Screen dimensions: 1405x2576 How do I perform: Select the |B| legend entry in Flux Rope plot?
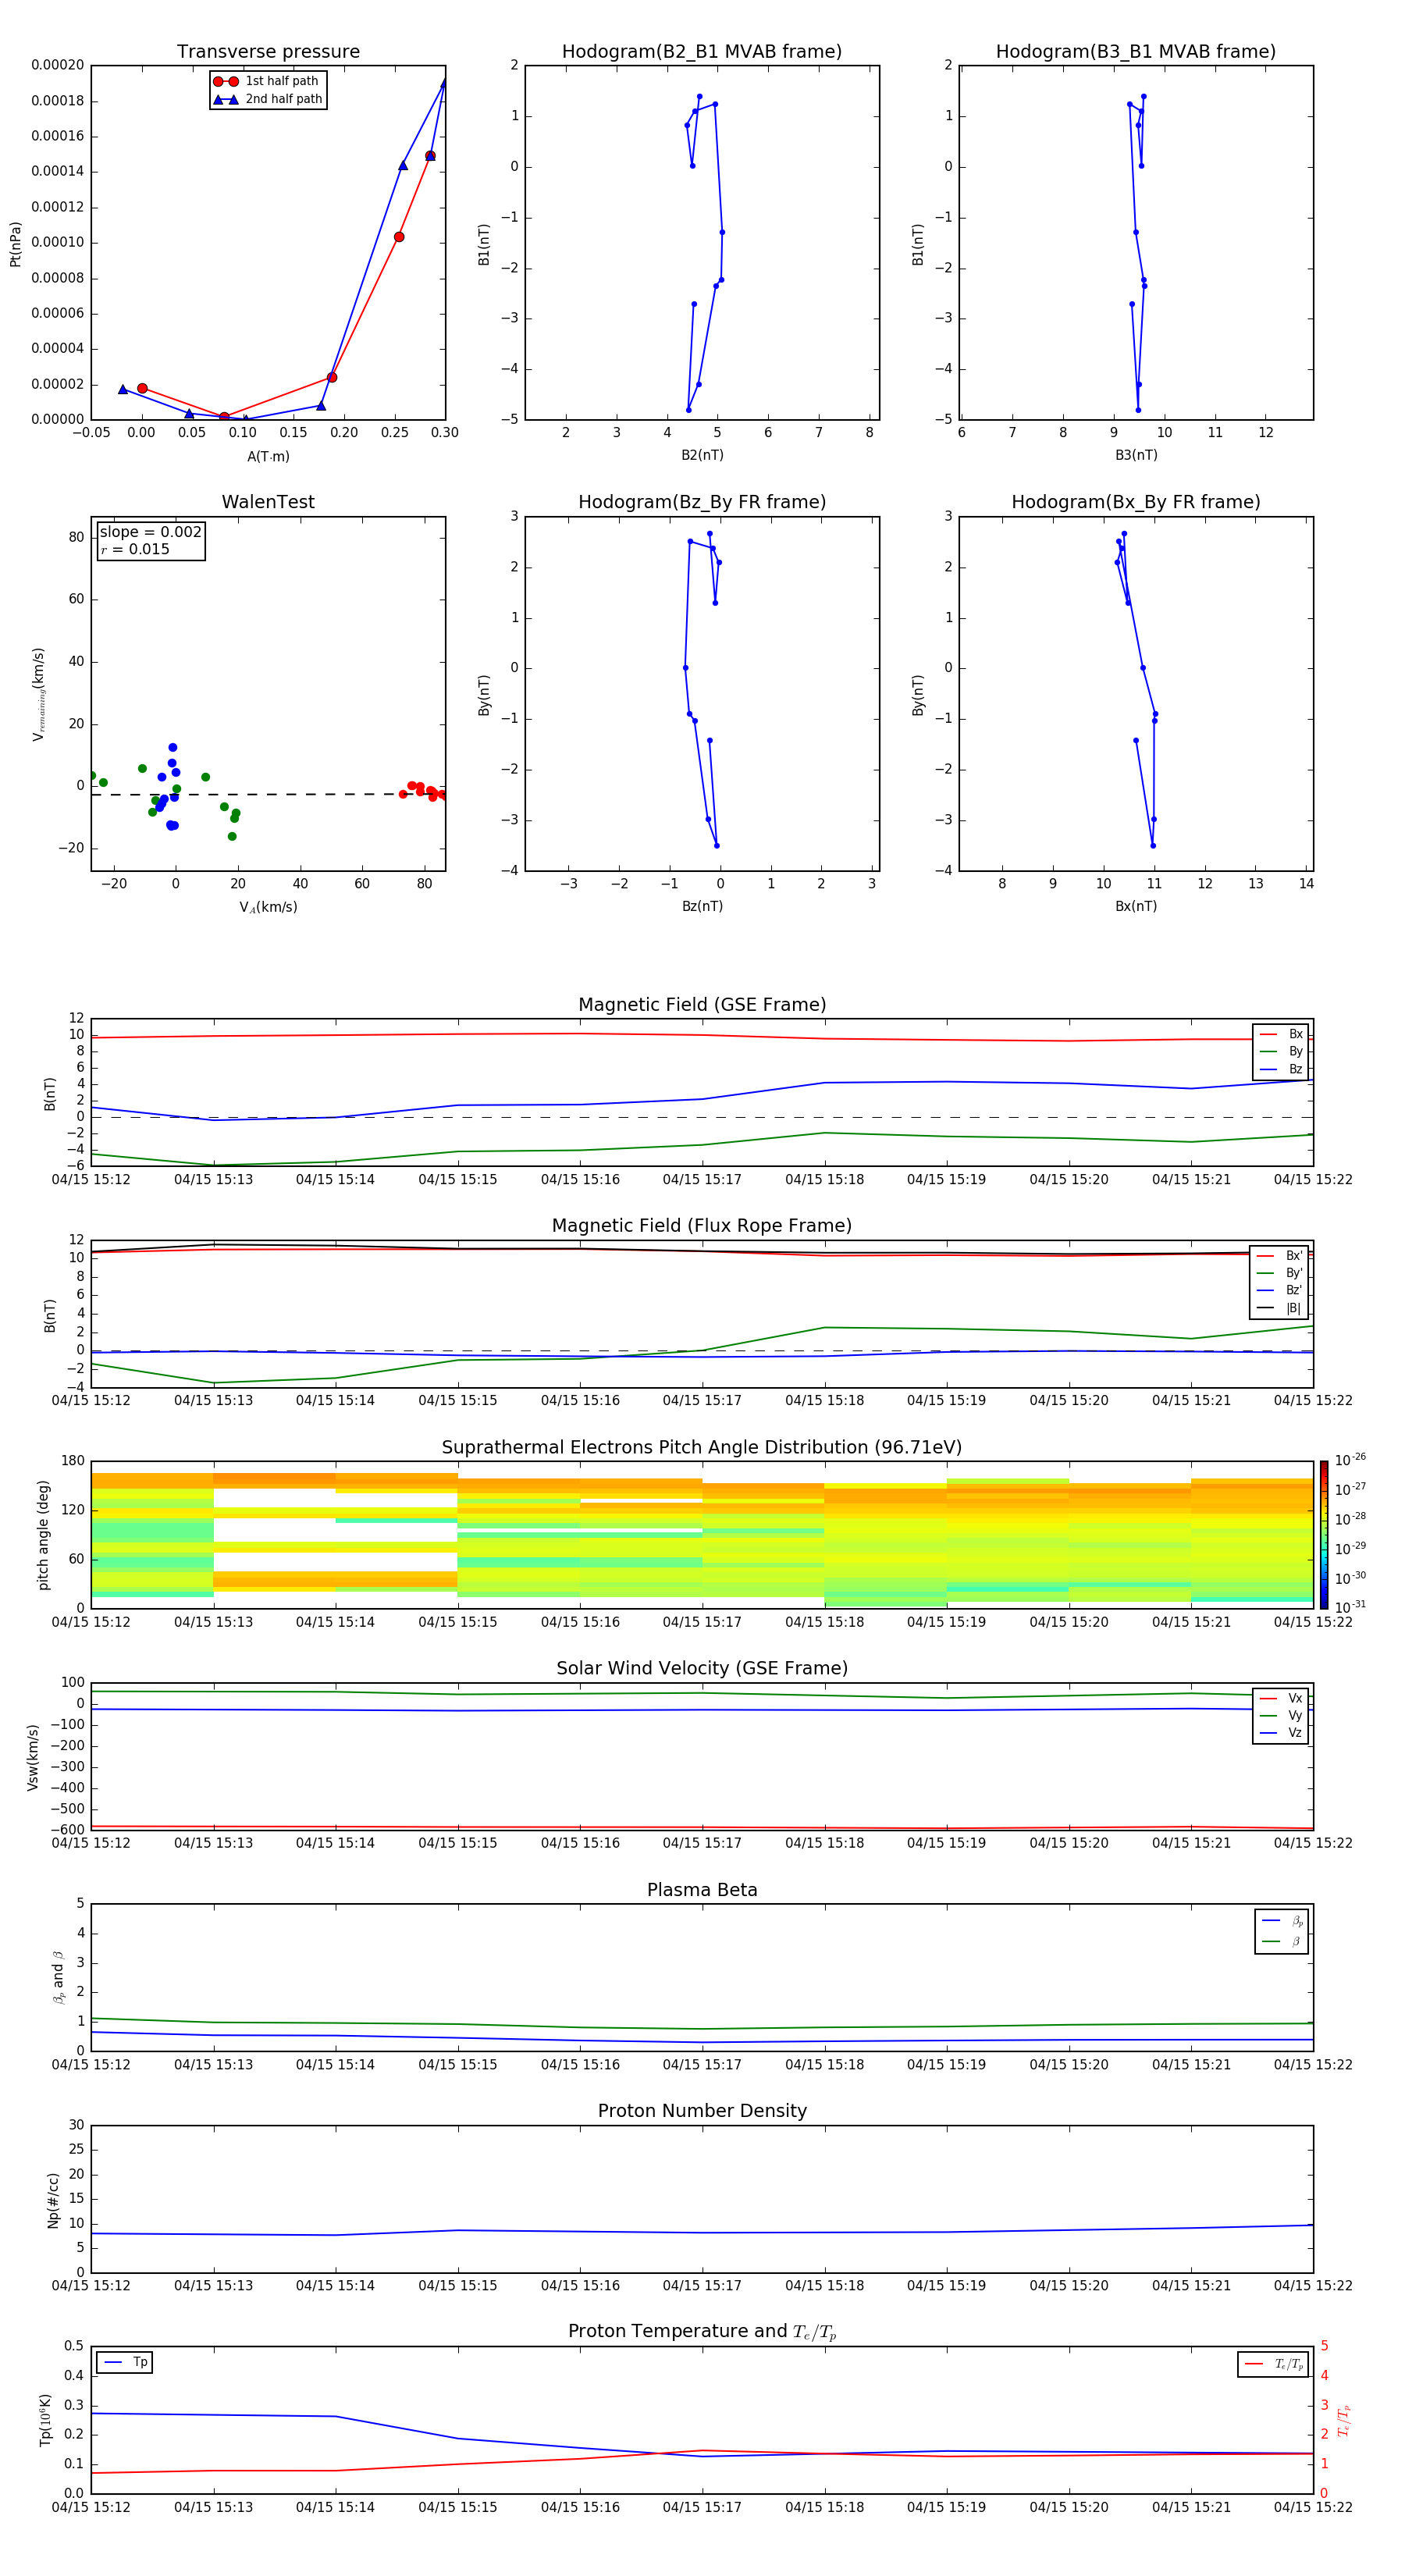1280,1308
